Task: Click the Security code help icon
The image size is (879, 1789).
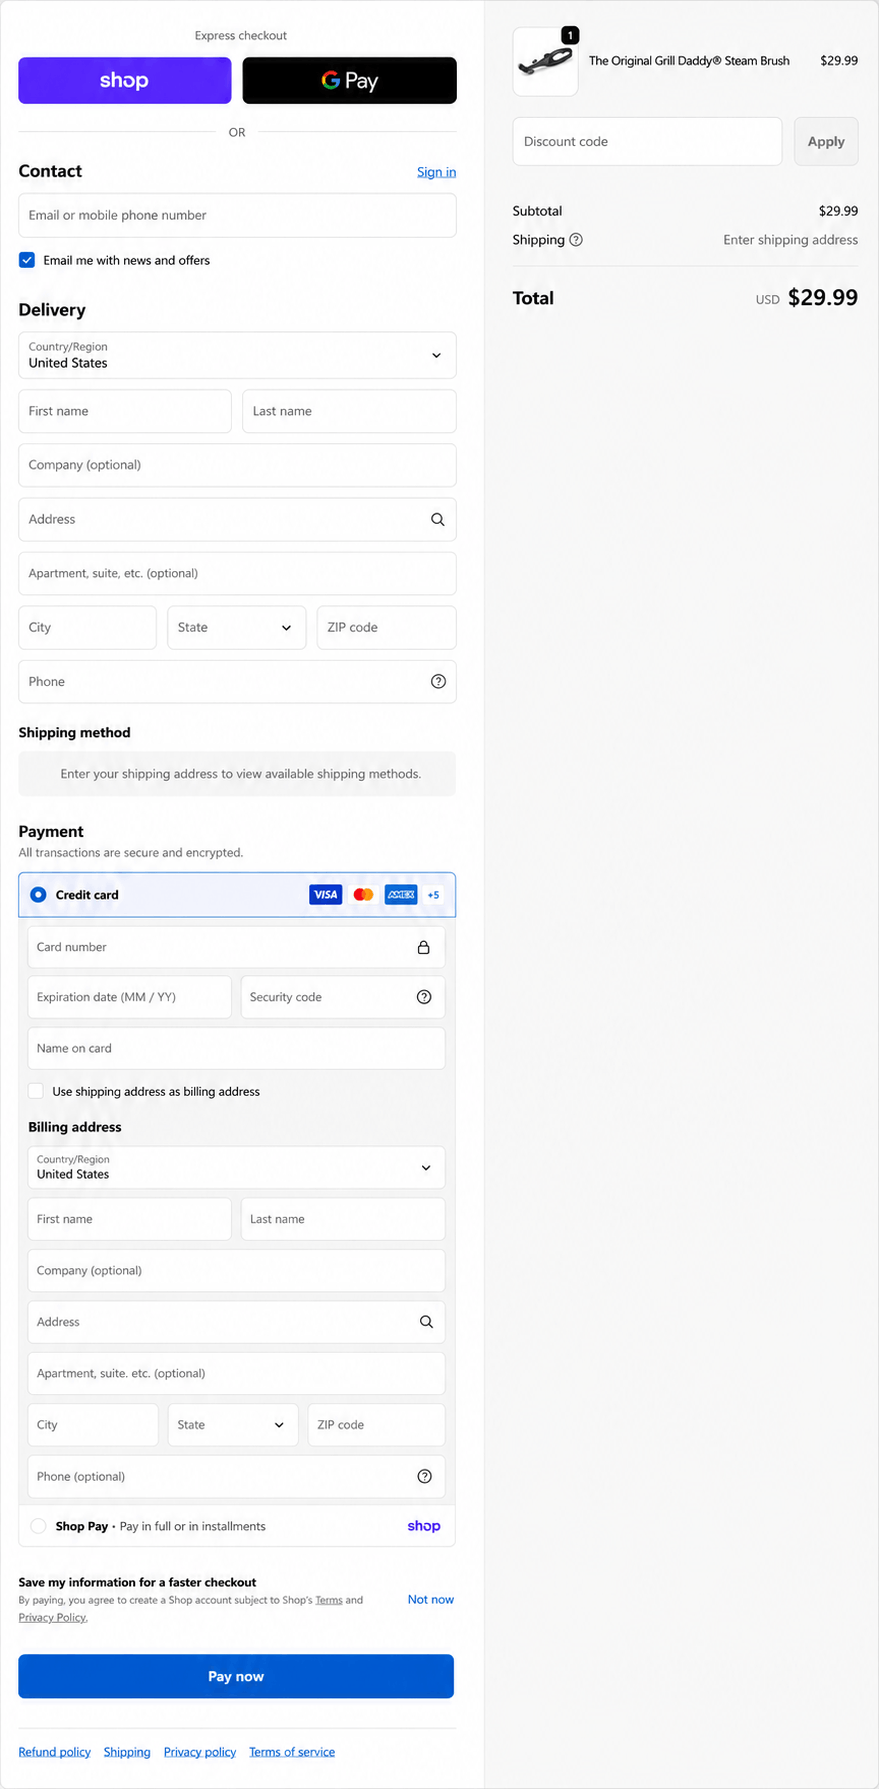Action: [x=424, y=997]
